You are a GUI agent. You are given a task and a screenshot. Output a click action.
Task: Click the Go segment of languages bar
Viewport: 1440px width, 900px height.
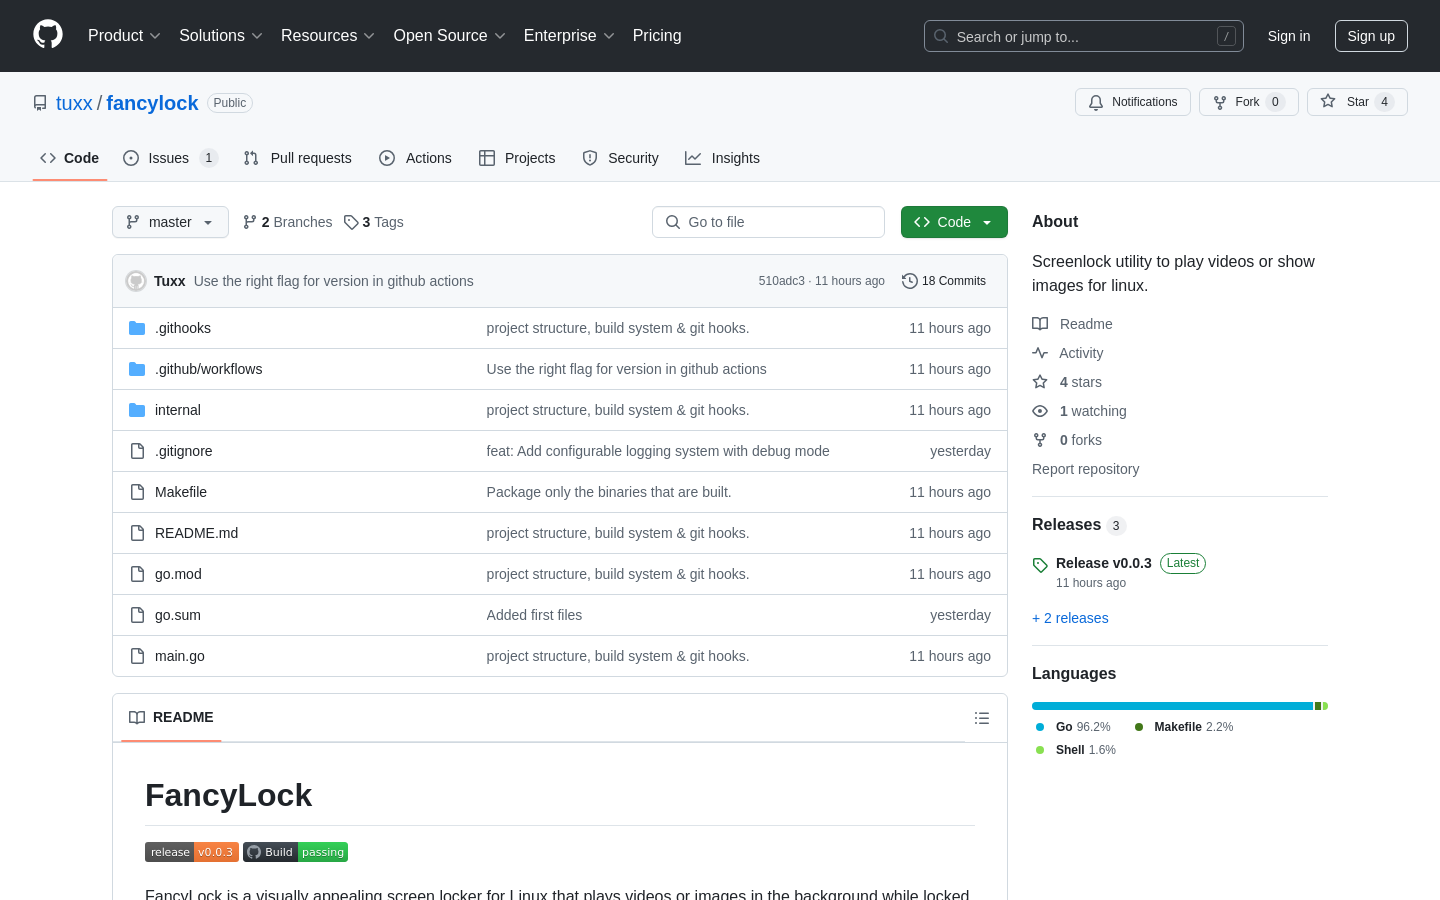click(1172, 706)
